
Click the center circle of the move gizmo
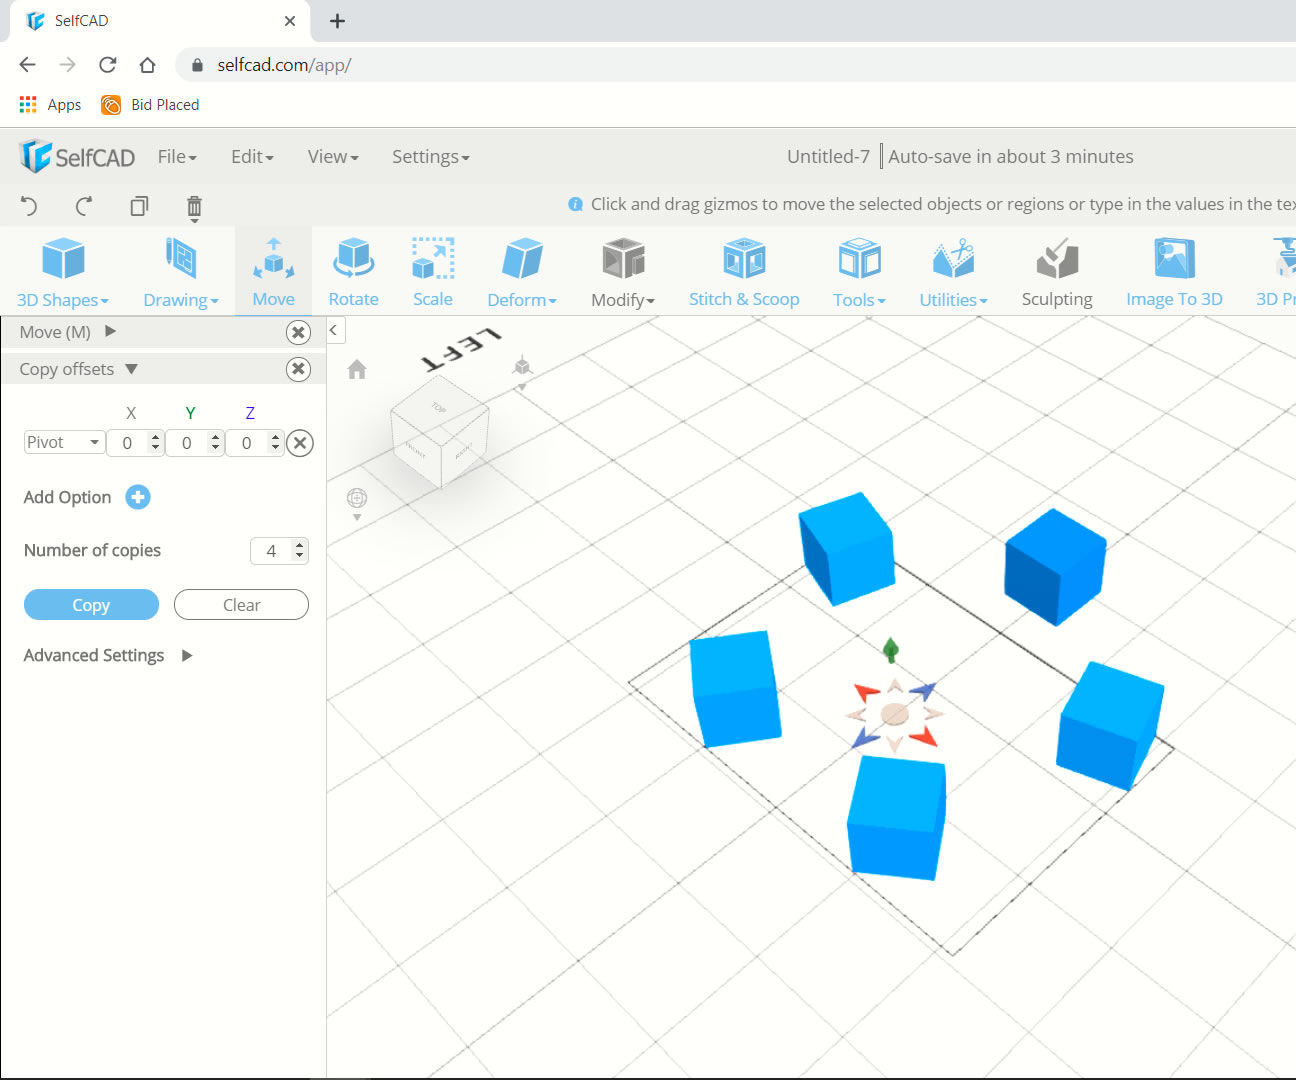click(x=894, y=714)
